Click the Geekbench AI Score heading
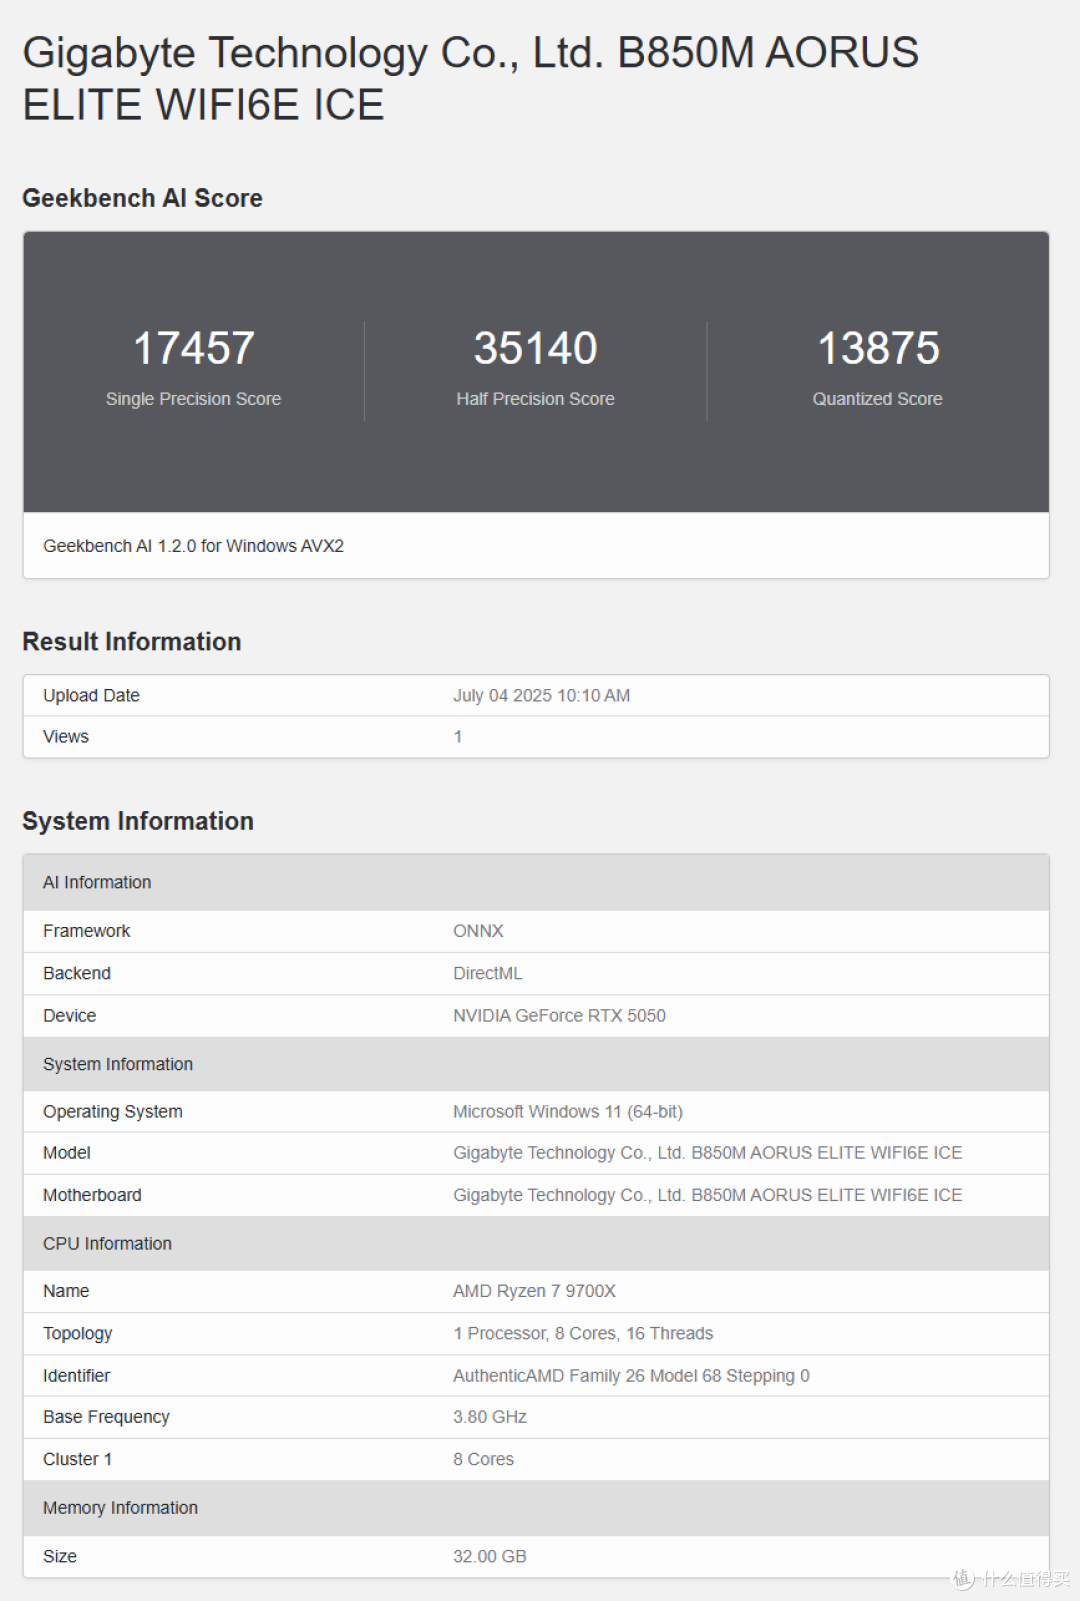This screenshot has width=1080, height=1601. tap(142, 198)
